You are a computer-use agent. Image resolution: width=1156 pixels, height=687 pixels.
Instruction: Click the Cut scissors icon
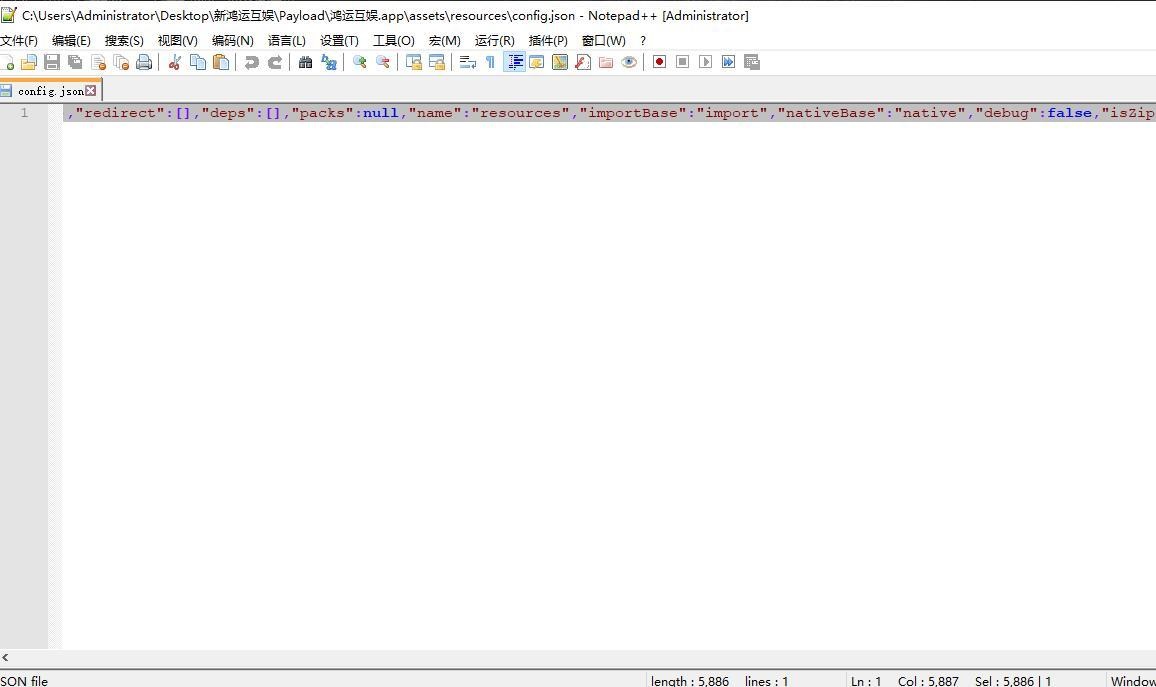pyautogui.click(x=174, y=62)
